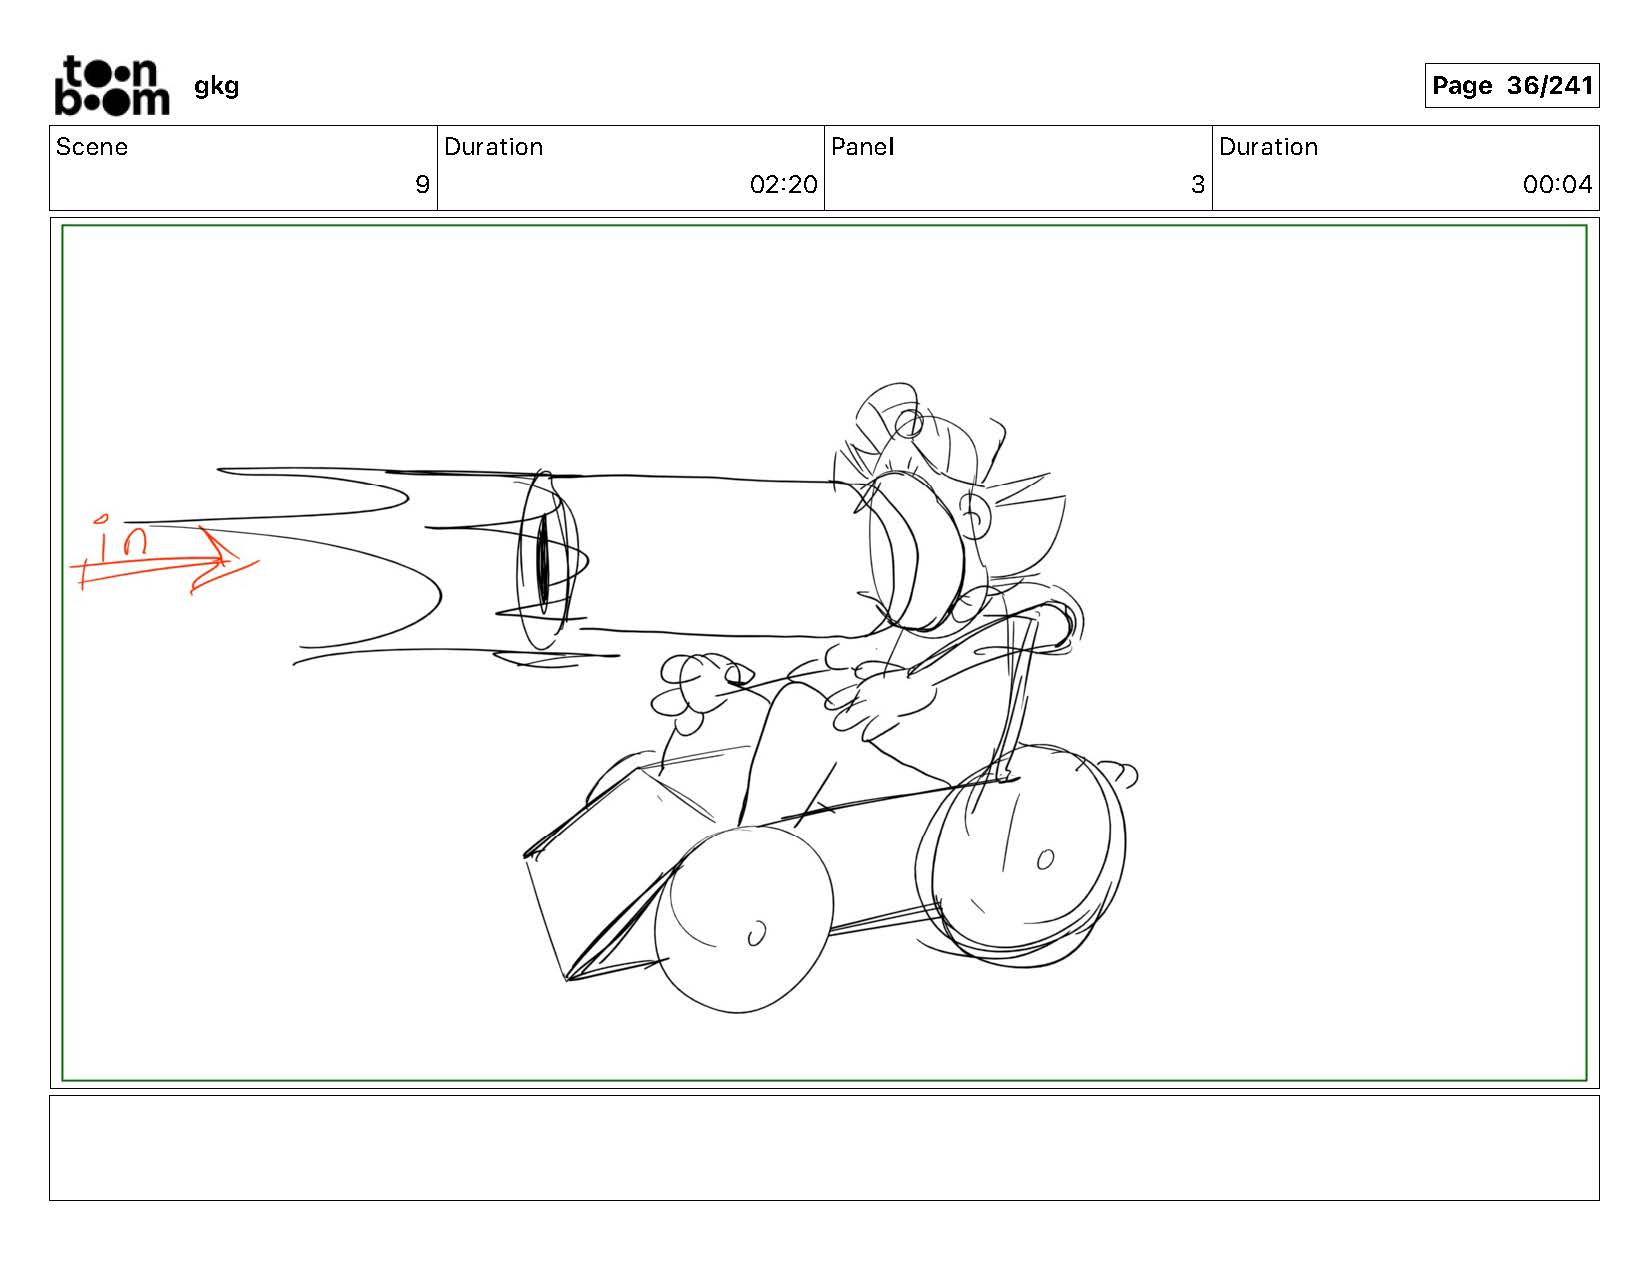Click the scene duration value "02:20"

click(x=783, y=184)
